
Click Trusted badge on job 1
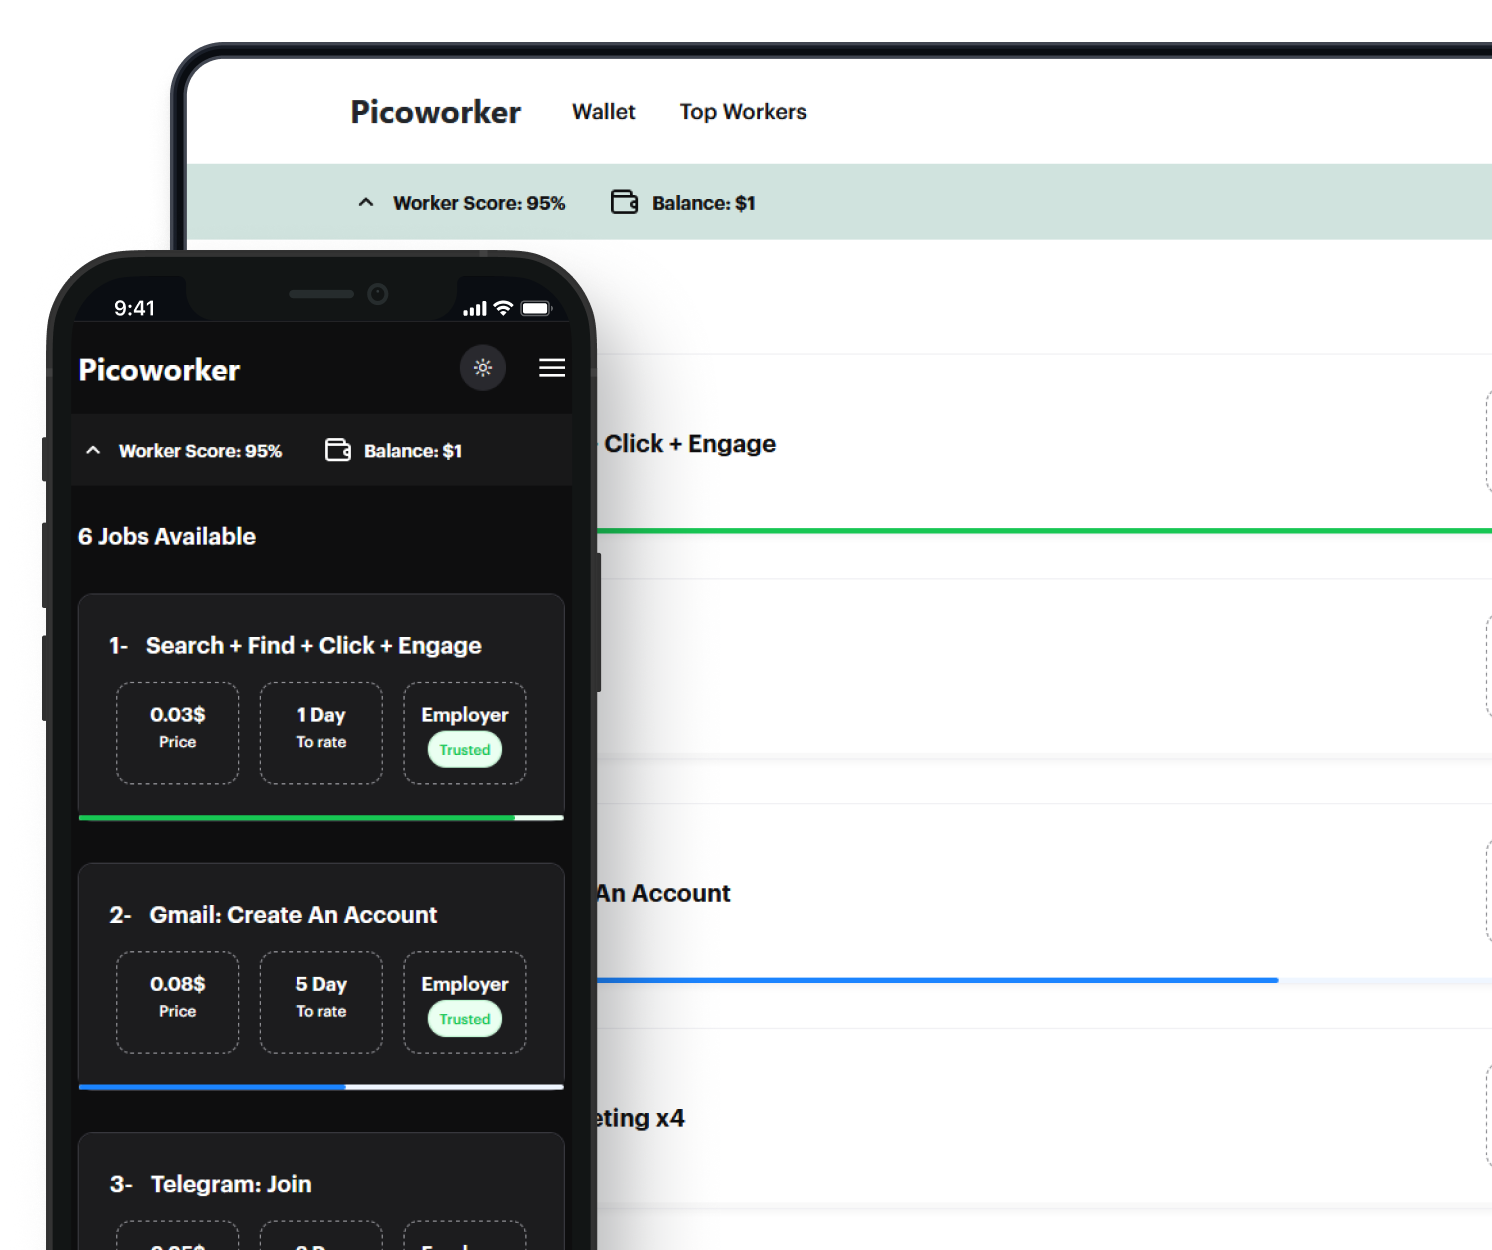(x=465, y=750)
